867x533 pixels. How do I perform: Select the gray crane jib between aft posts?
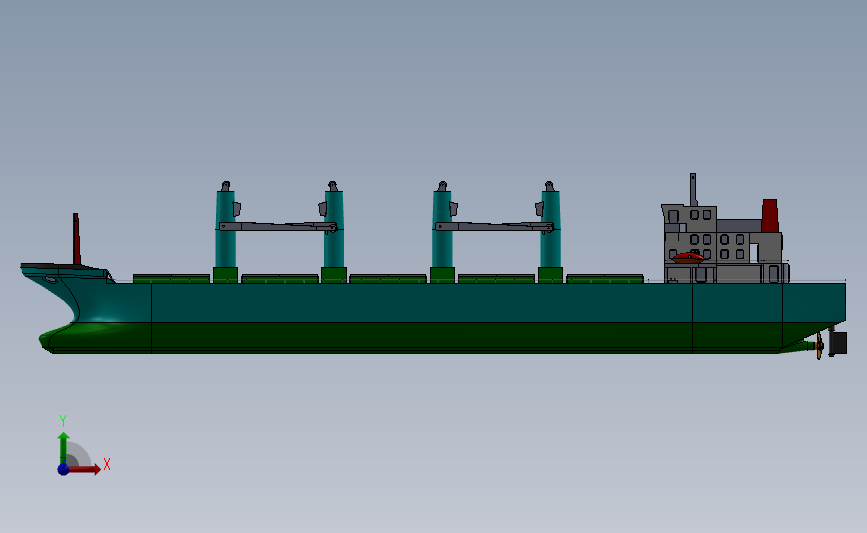point(494,226)
